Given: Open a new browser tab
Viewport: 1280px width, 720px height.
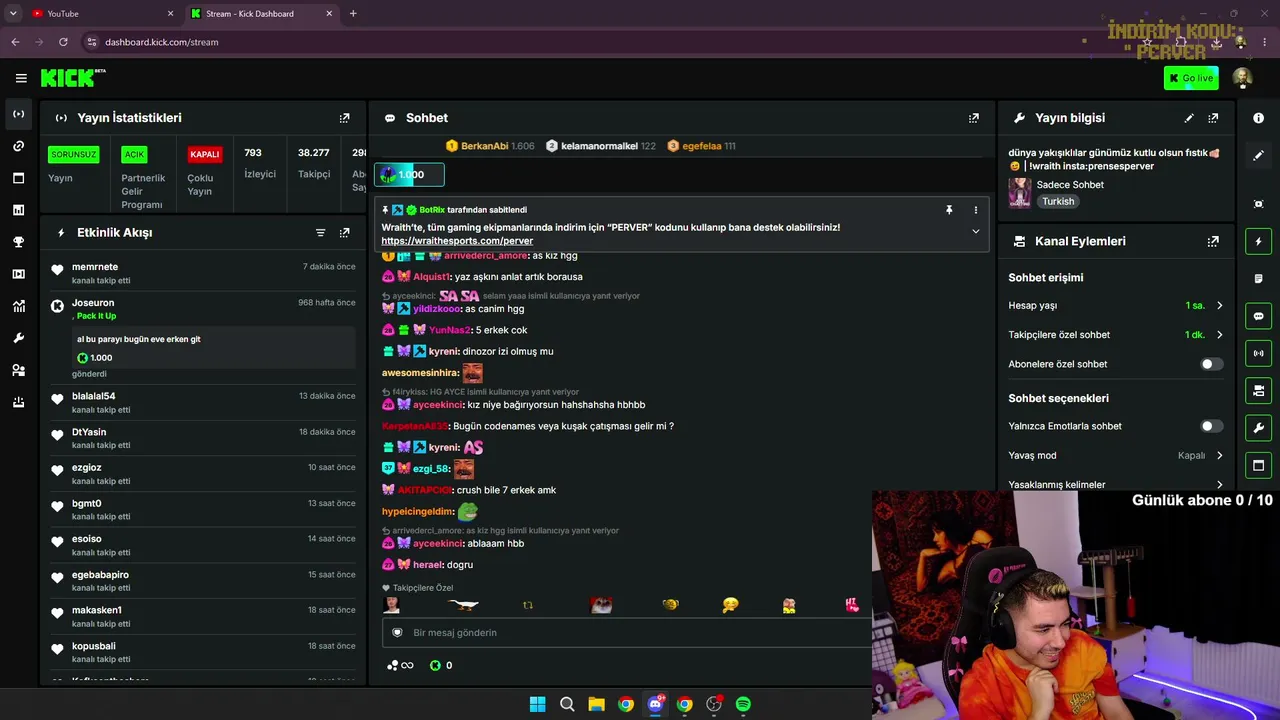Looking at the screenshot, I should (x=353, y=13).
